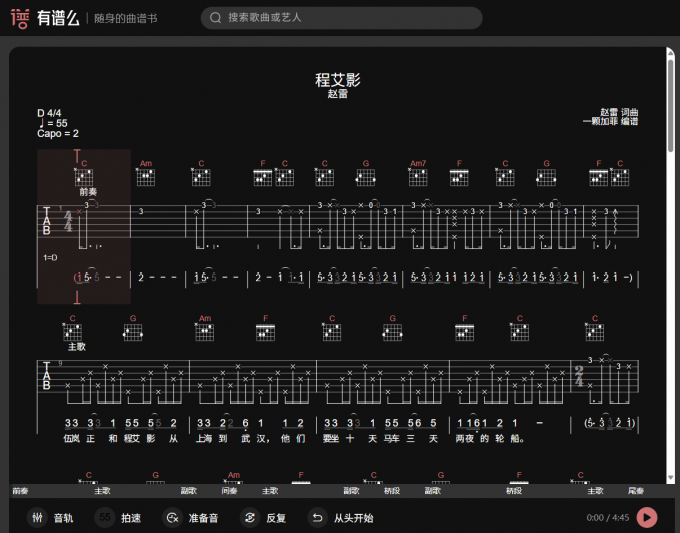Click the 随身的曲谱书 tagline text

[125, 18]
